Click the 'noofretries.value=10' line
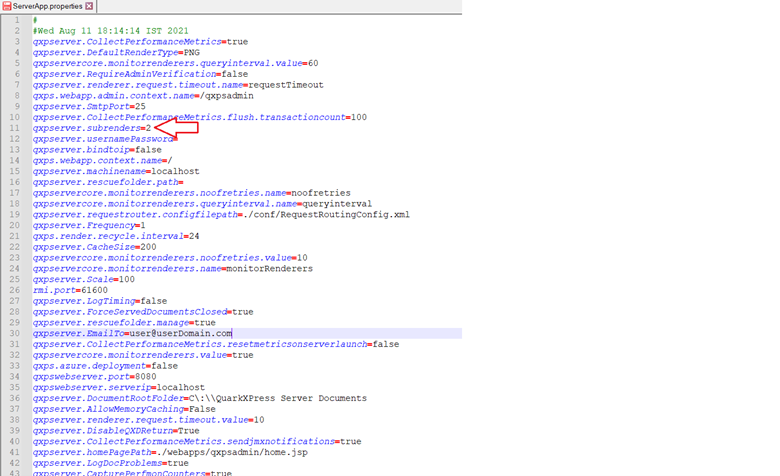Image resolution: width=780 pixels, height=476 pixels. [170, 258]
